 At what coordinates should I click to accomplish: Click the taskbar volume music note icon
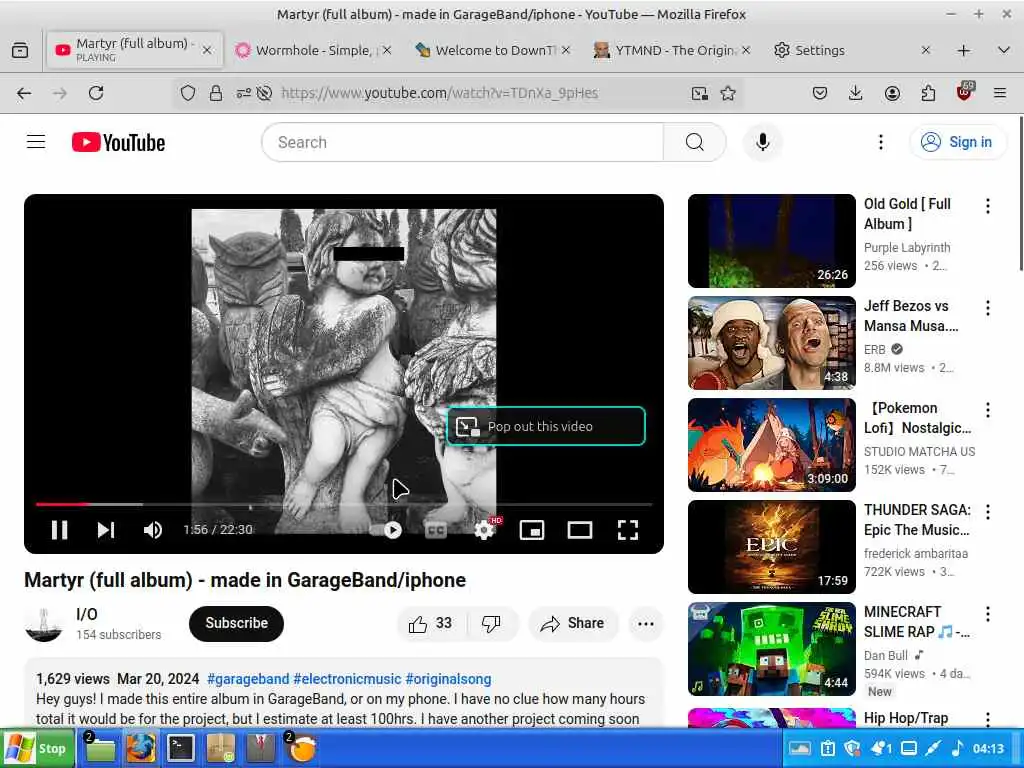(957, 748)
